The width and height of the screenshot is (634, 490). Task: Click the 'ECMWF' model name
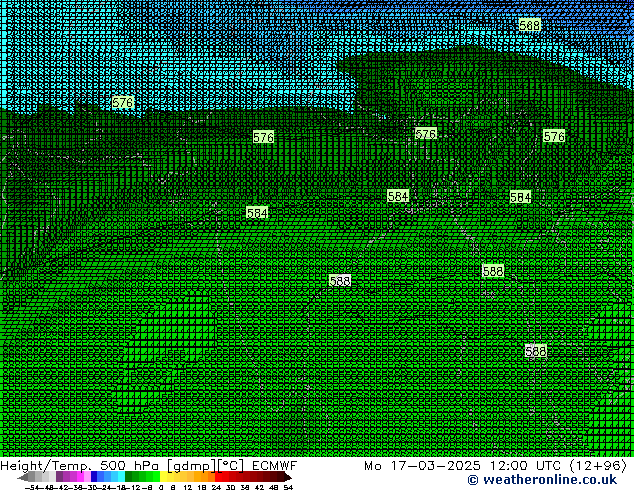point(274,466)
